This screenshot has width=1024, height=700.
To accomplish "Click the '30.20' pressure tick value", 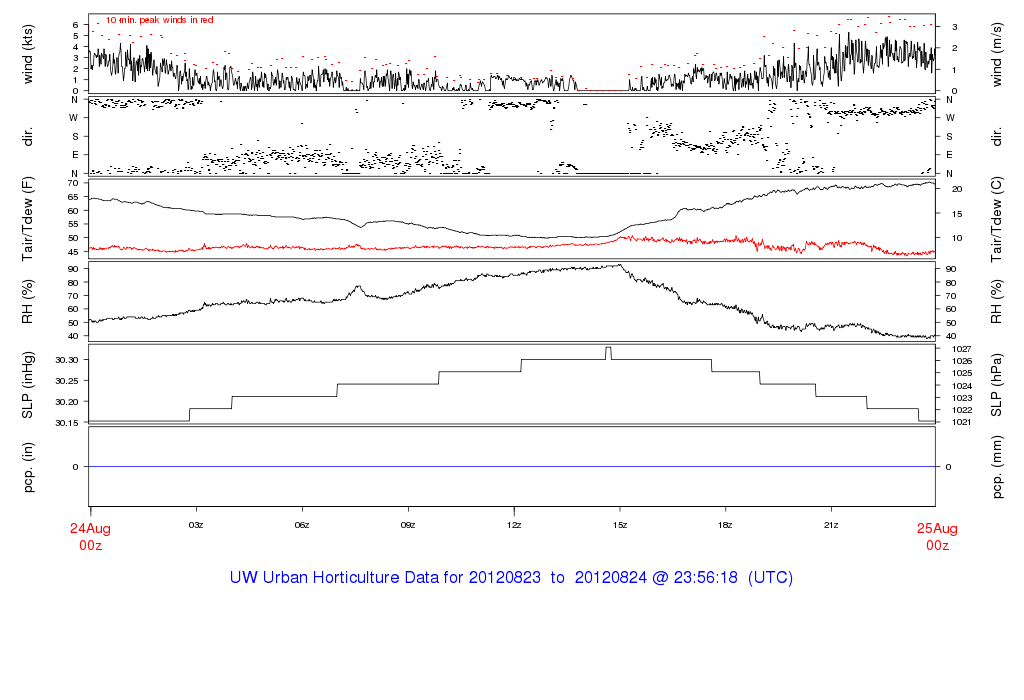I will pyautogui.click(x=67, y=402).
